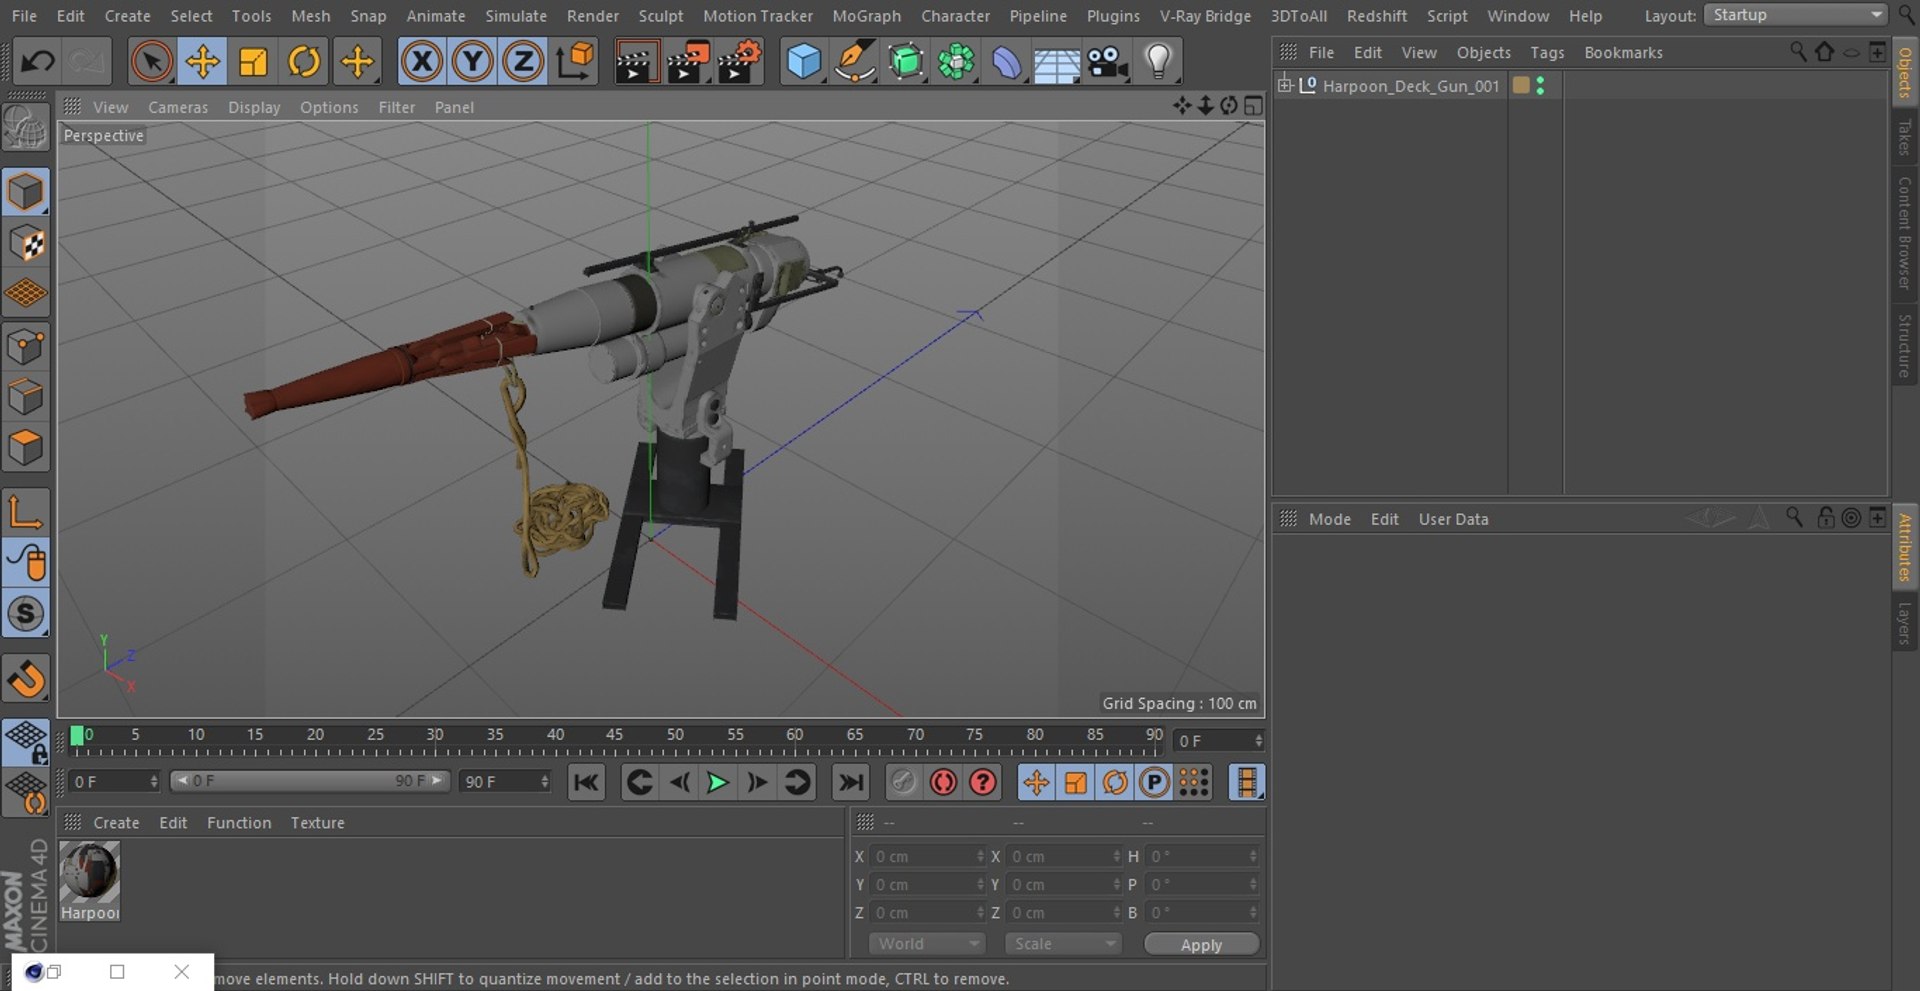Open material manager Texture menu
This screenshot has width=1920, height=991.
317,823
